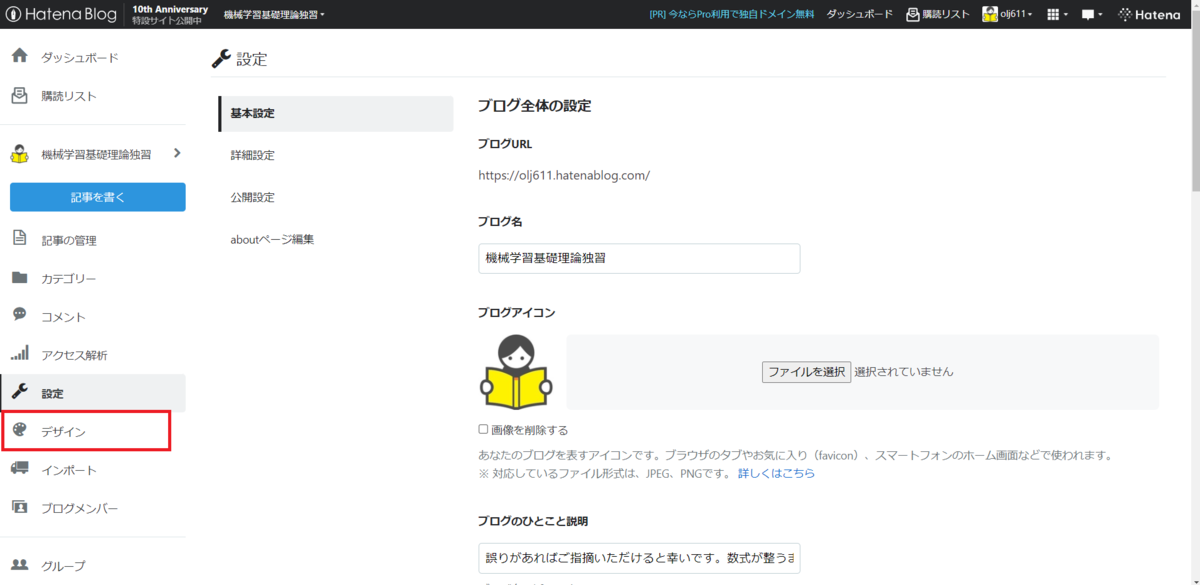This screenshot has width=1200, height=585.
Task: Click the 記事を書く button
Action: tap(97, 197)
